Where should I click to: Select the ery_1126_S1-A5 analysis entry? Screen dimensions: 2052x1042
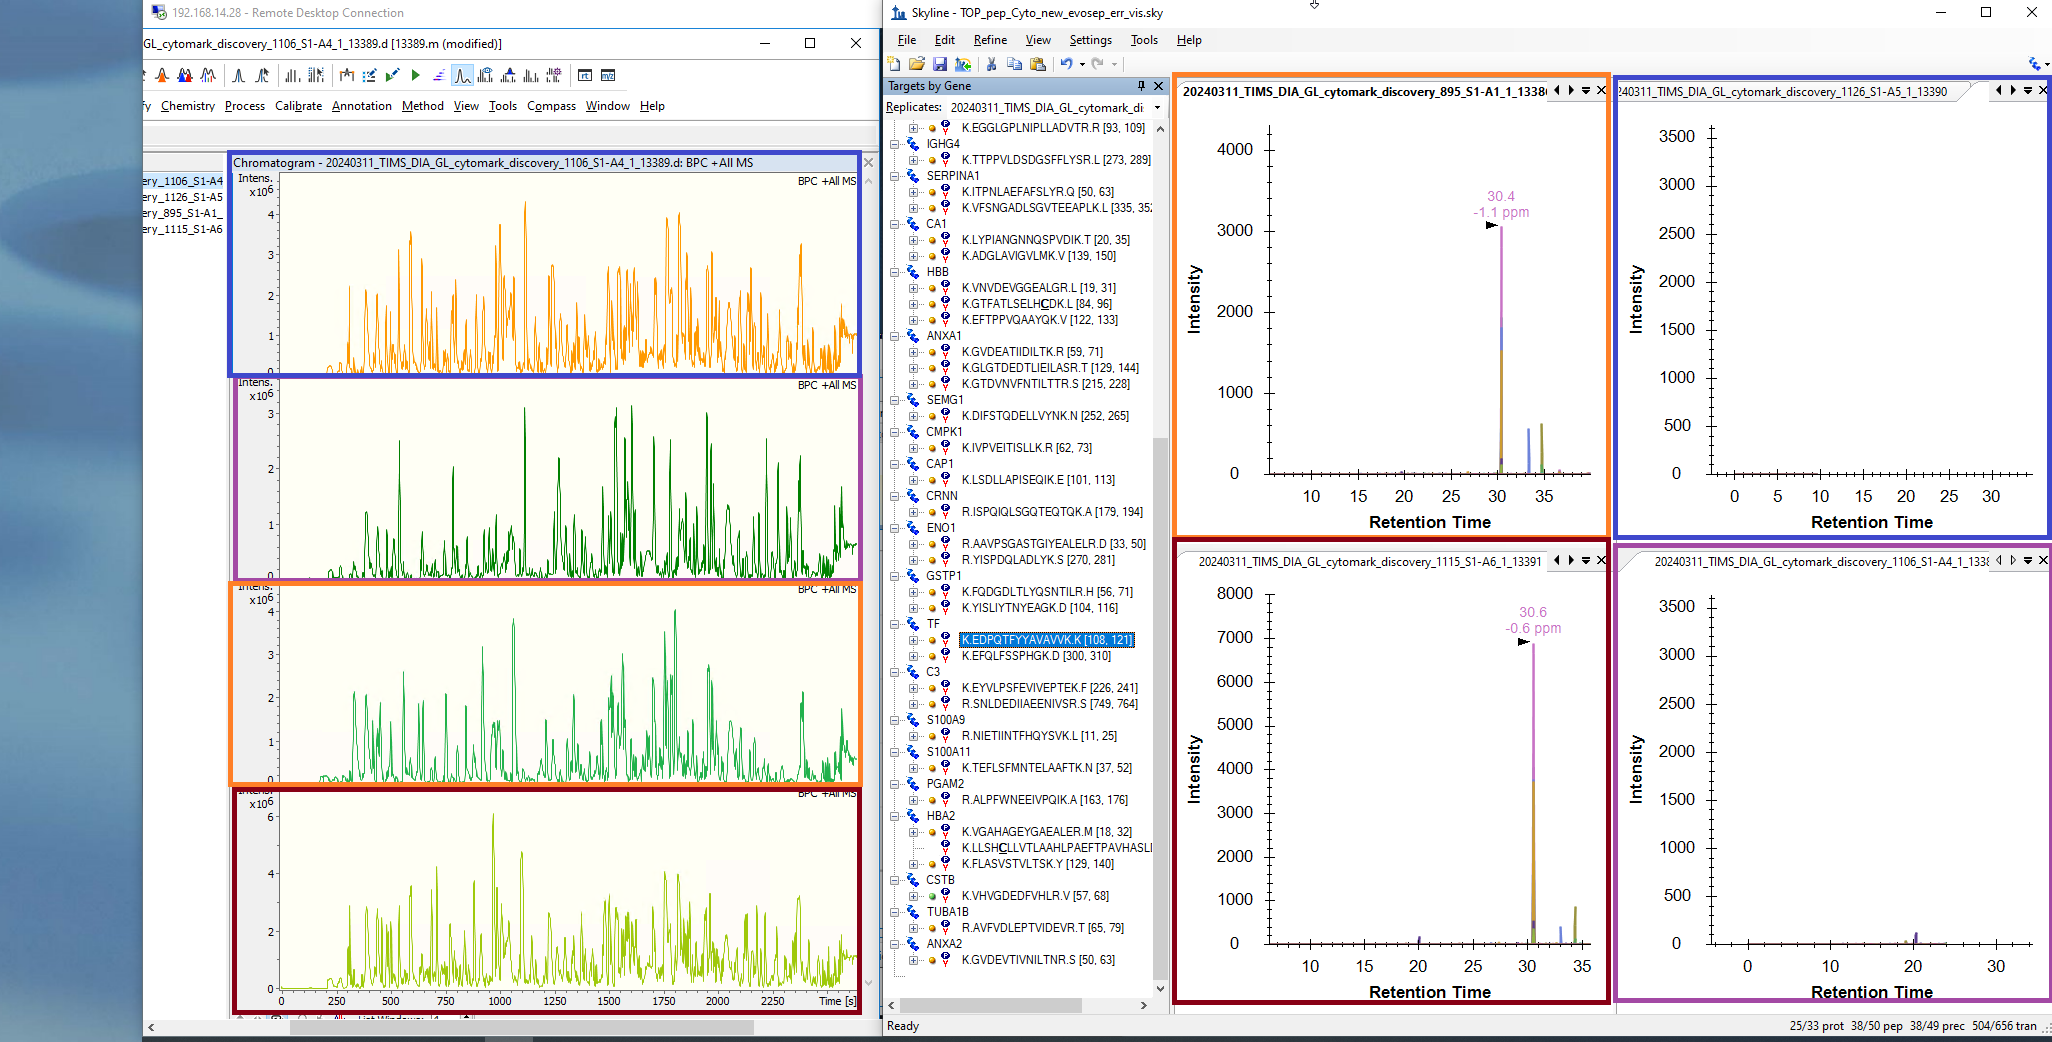(x=183, y=197)
